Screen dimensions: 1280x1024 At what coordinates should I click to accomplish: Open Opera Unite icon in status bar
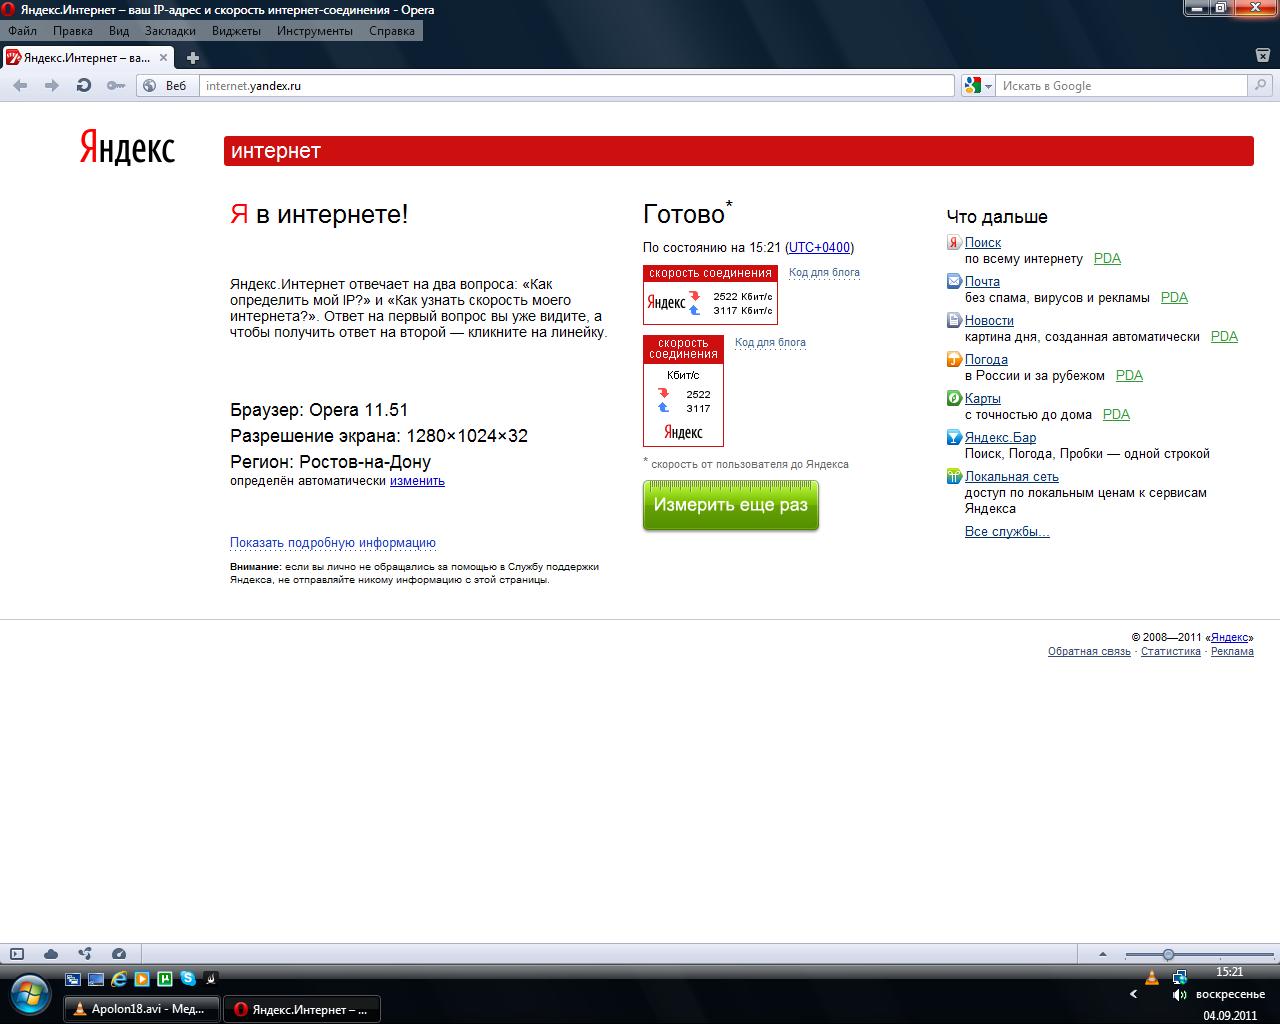click(85, 954)
